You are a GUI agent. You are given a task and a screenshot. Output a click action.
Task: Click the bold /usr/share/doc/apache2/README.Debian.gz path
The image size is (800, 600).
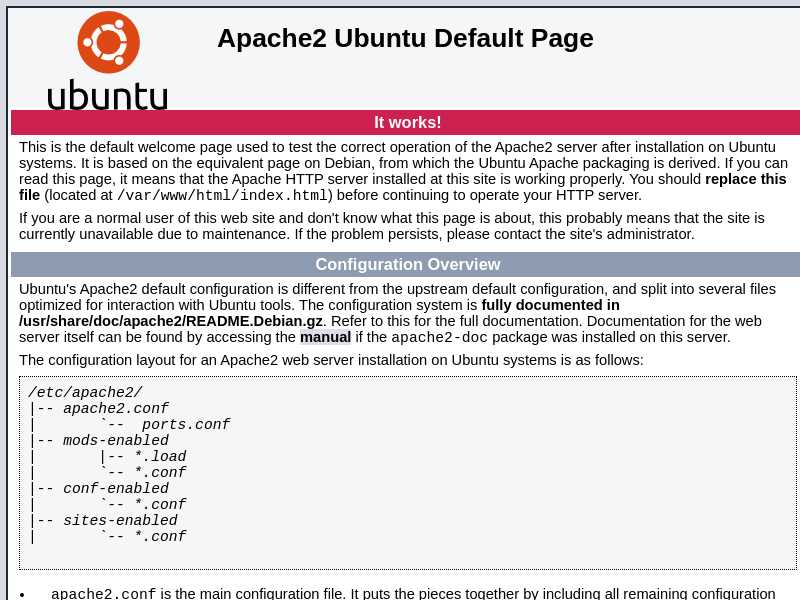coord(170,321)
